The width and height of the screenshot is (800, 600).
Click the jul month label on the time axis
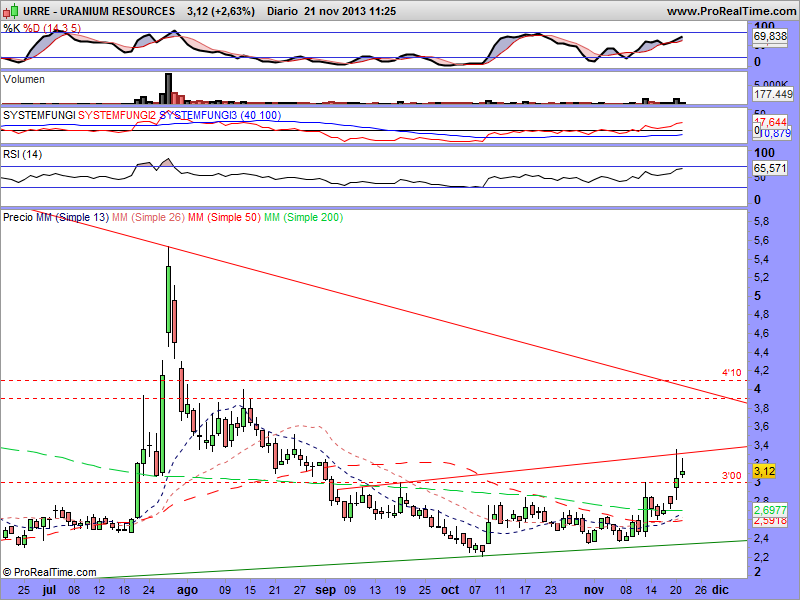tap(49, 590)
